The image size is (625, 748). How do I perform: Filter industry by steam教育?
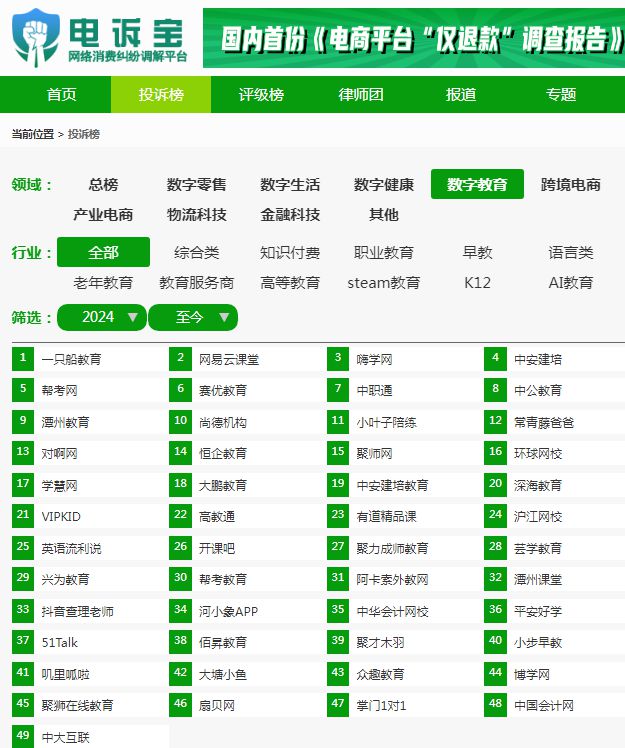pos(384,282)
